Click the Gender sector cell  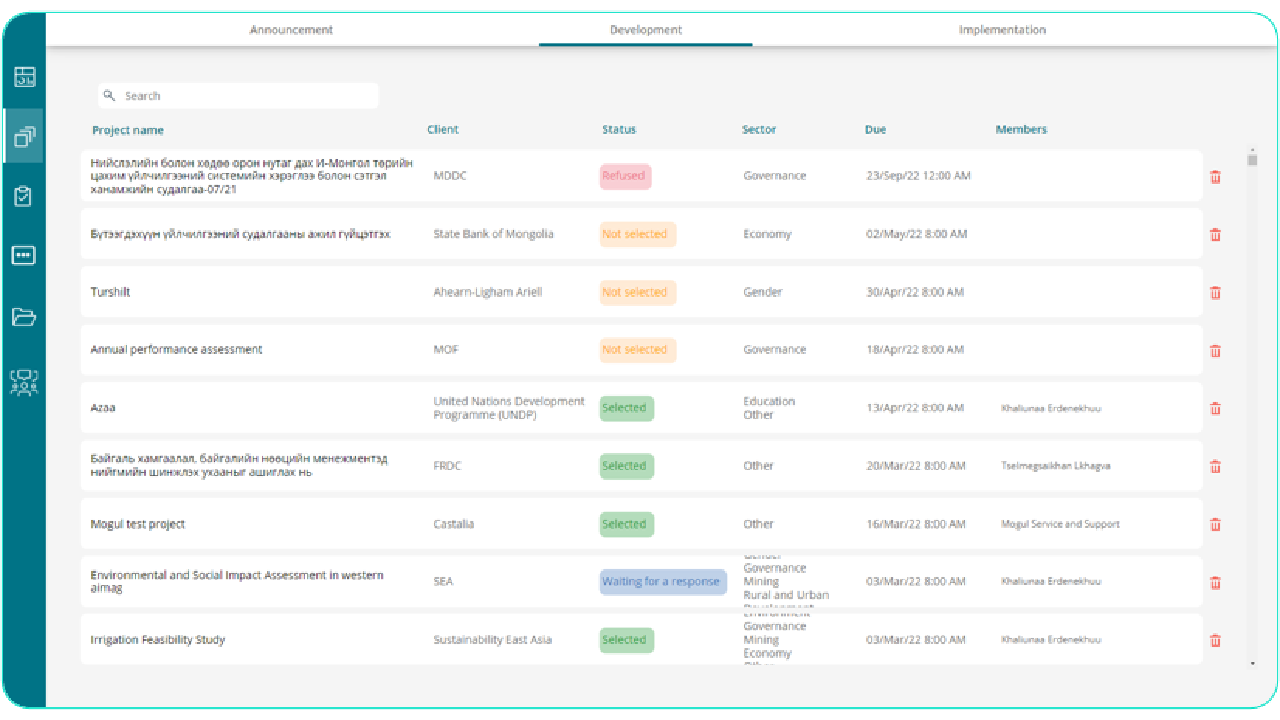(763, 292)
